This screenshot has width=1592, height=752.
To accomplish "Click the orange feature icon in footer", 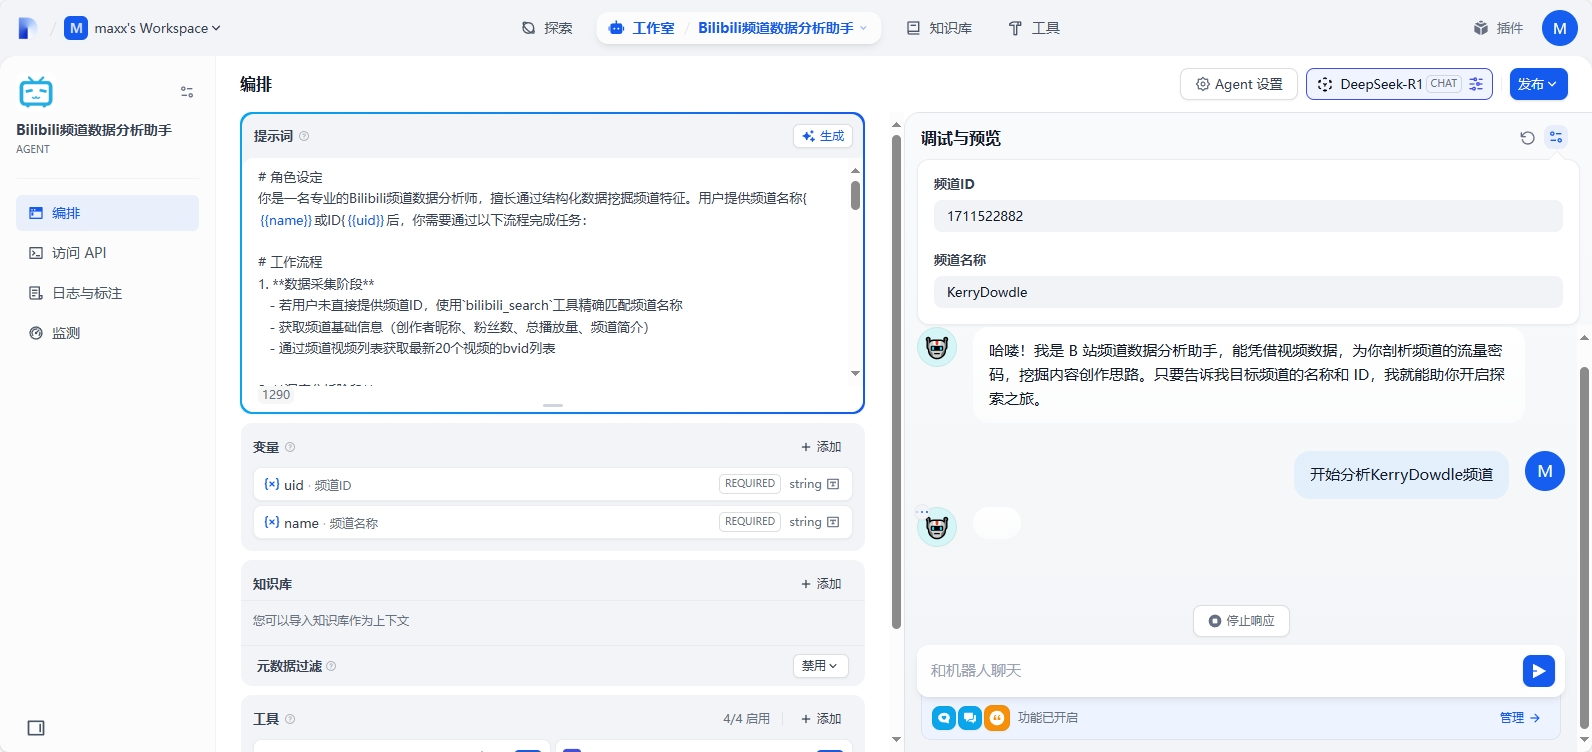I will [997, 718].
